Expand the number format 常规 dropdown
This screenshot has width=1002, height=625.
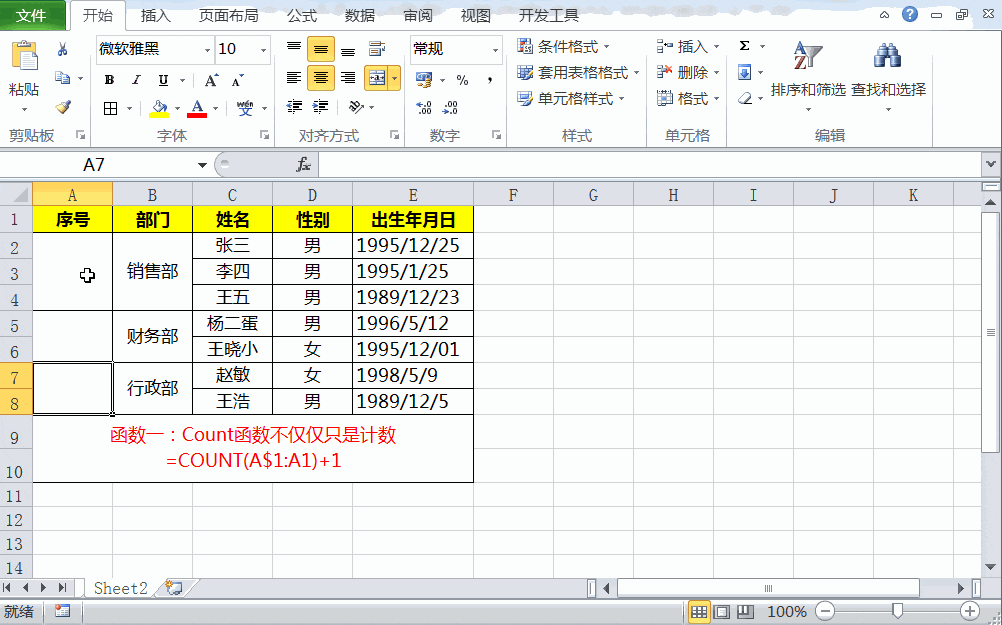tap(495, 49)
